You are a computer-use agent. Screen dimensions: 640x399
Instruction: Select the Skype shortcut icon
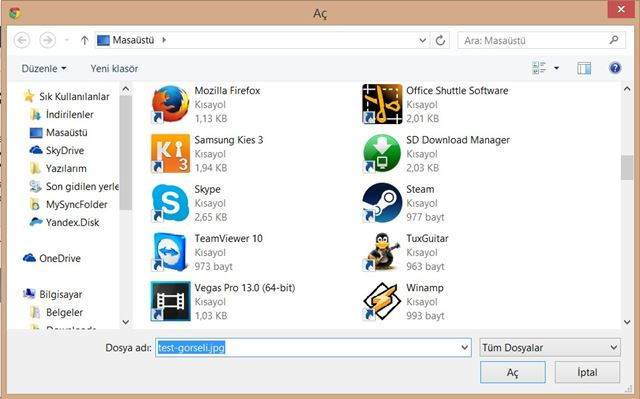point(170,203)
